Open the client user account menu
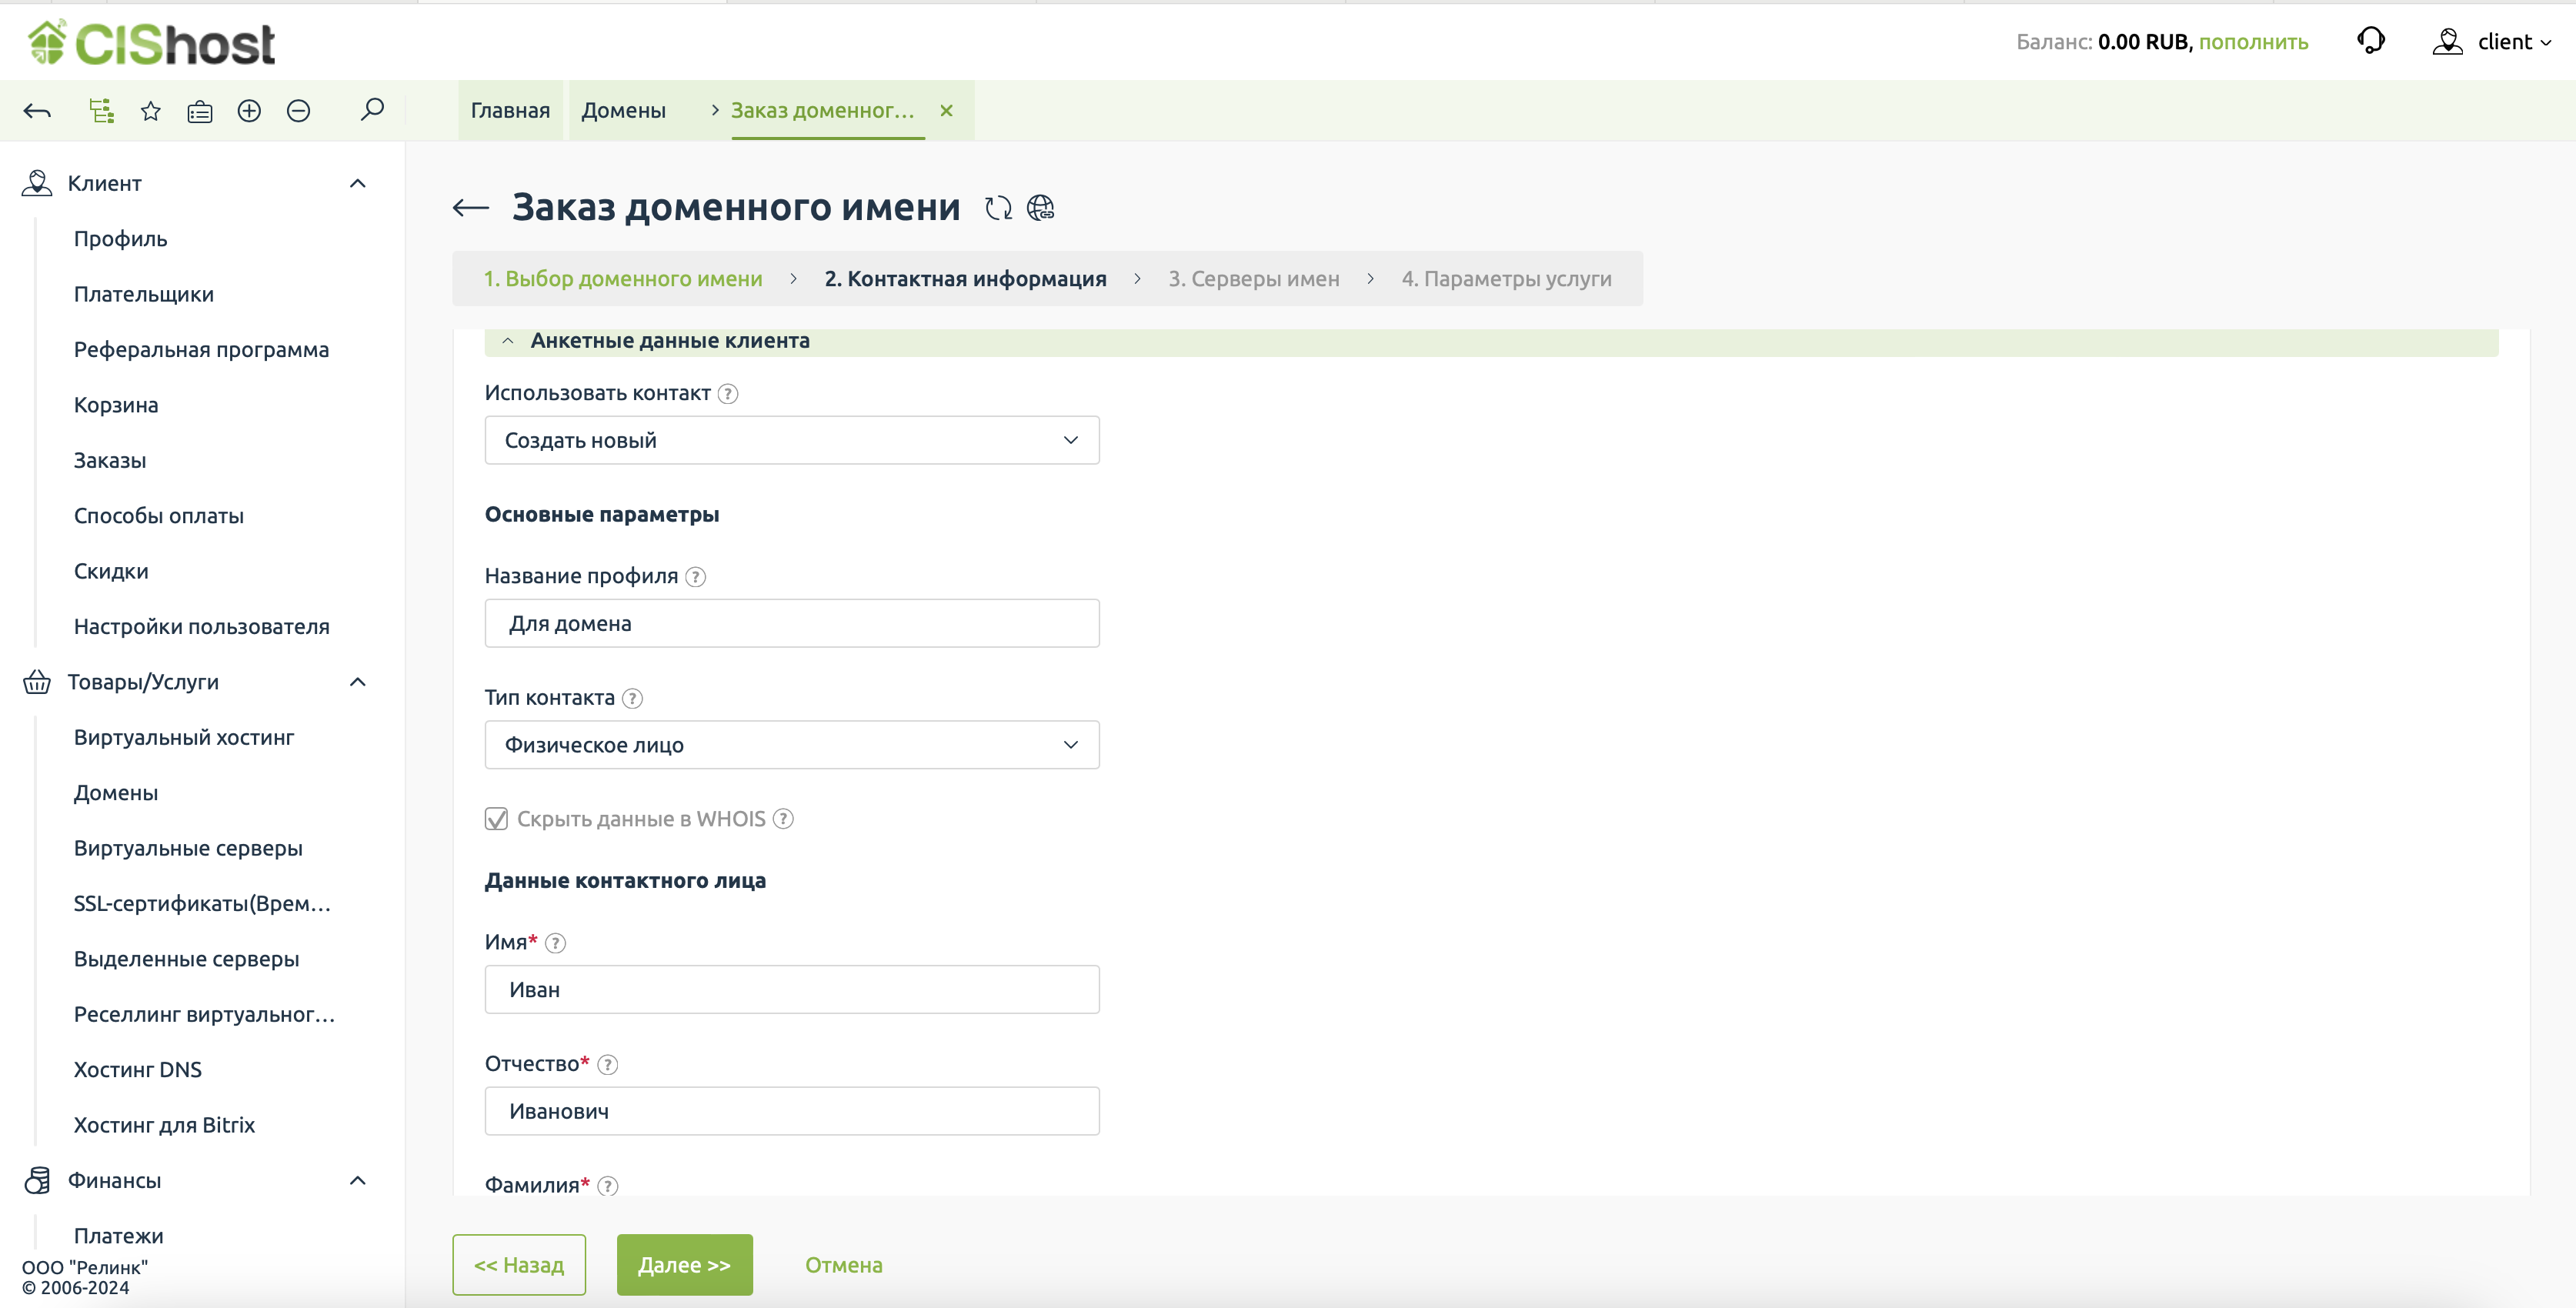Viewport: 2576px width, 1308px height. pyautogui.click(x=2493, y=42)
